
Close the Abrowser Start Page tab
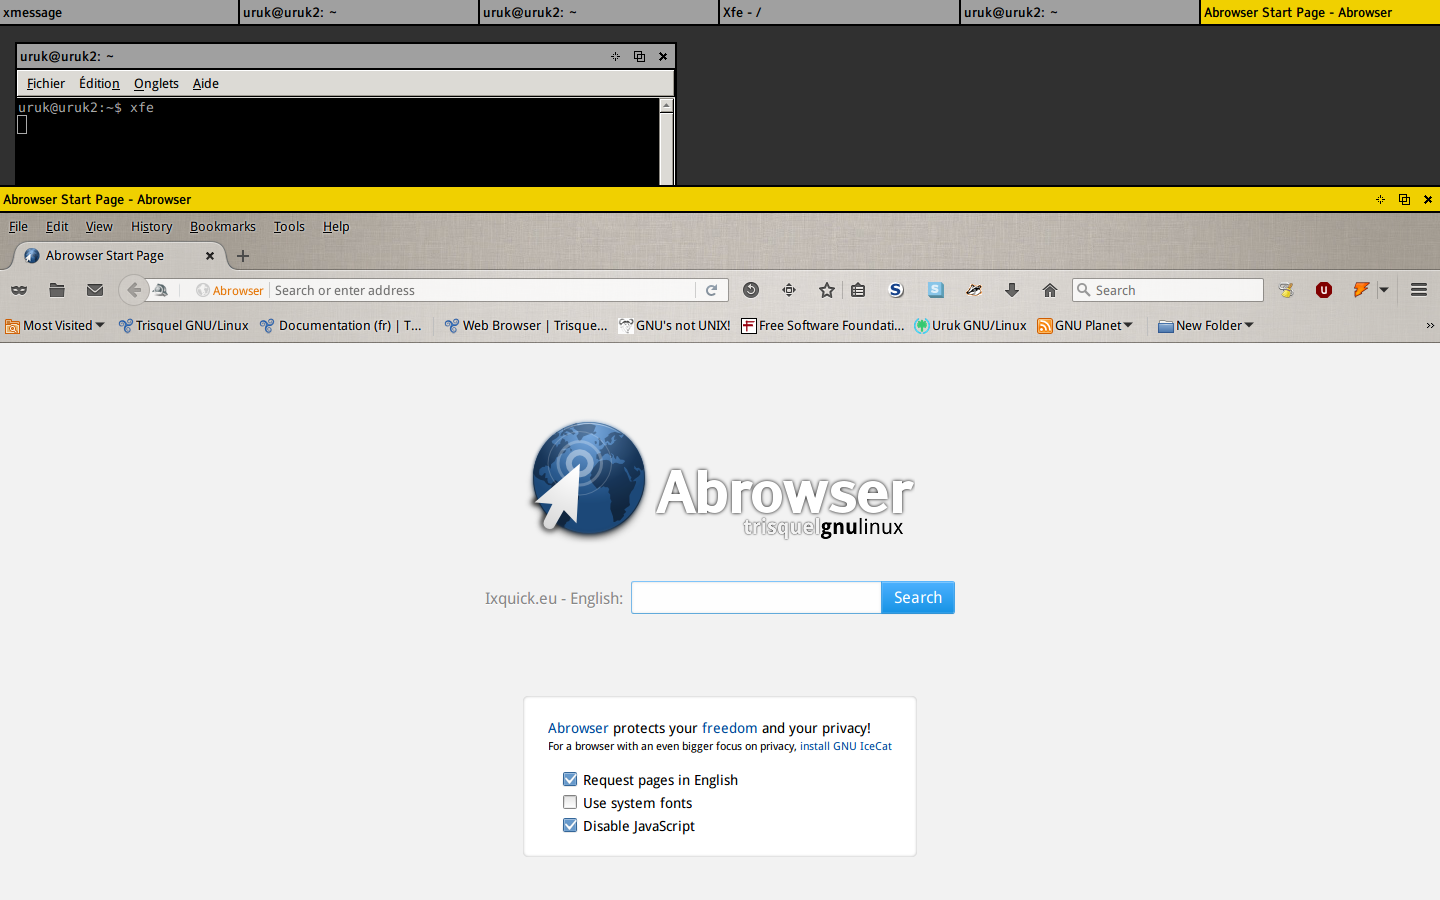pos(210,256)
